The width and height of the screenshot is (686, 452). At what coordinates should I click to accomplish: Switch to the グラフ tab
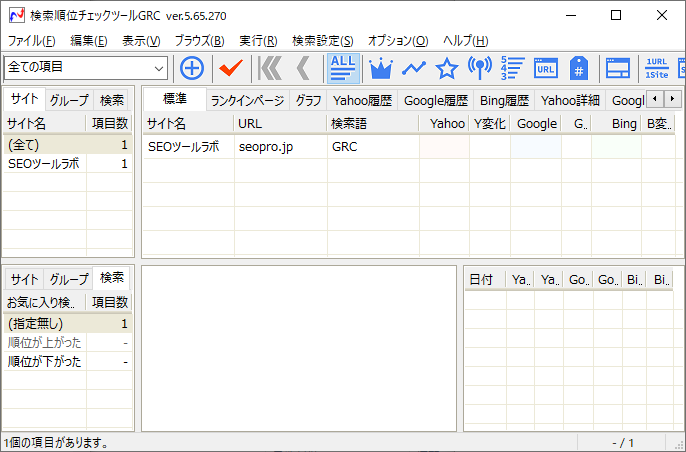click(x=308, y=101)
